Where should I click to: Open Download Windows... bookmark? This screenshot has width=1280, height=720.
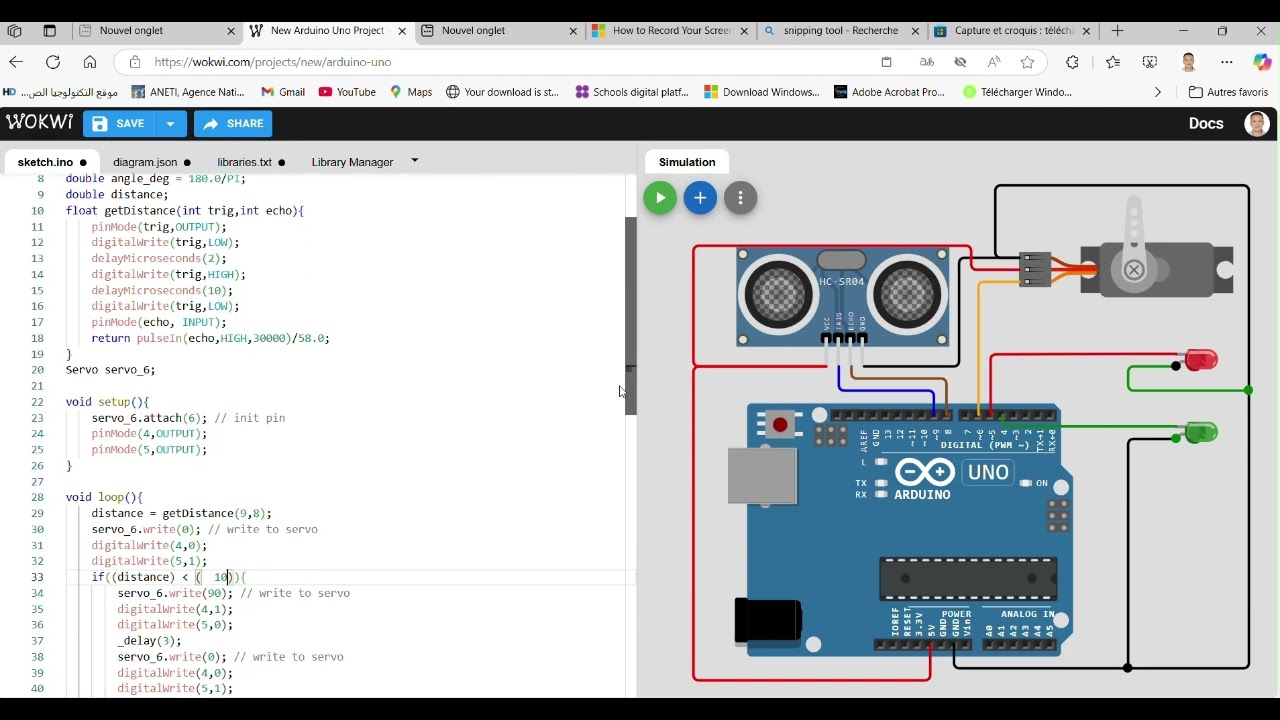pos(761,92)
